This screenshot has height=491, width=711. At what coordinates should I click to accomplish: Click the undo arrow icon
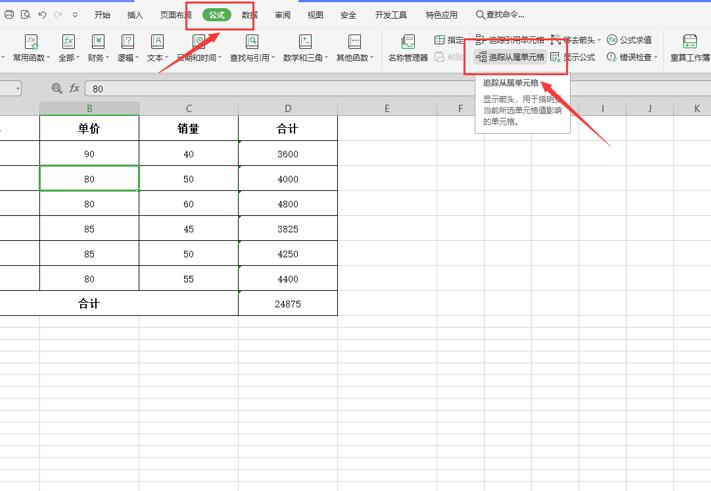42,15
